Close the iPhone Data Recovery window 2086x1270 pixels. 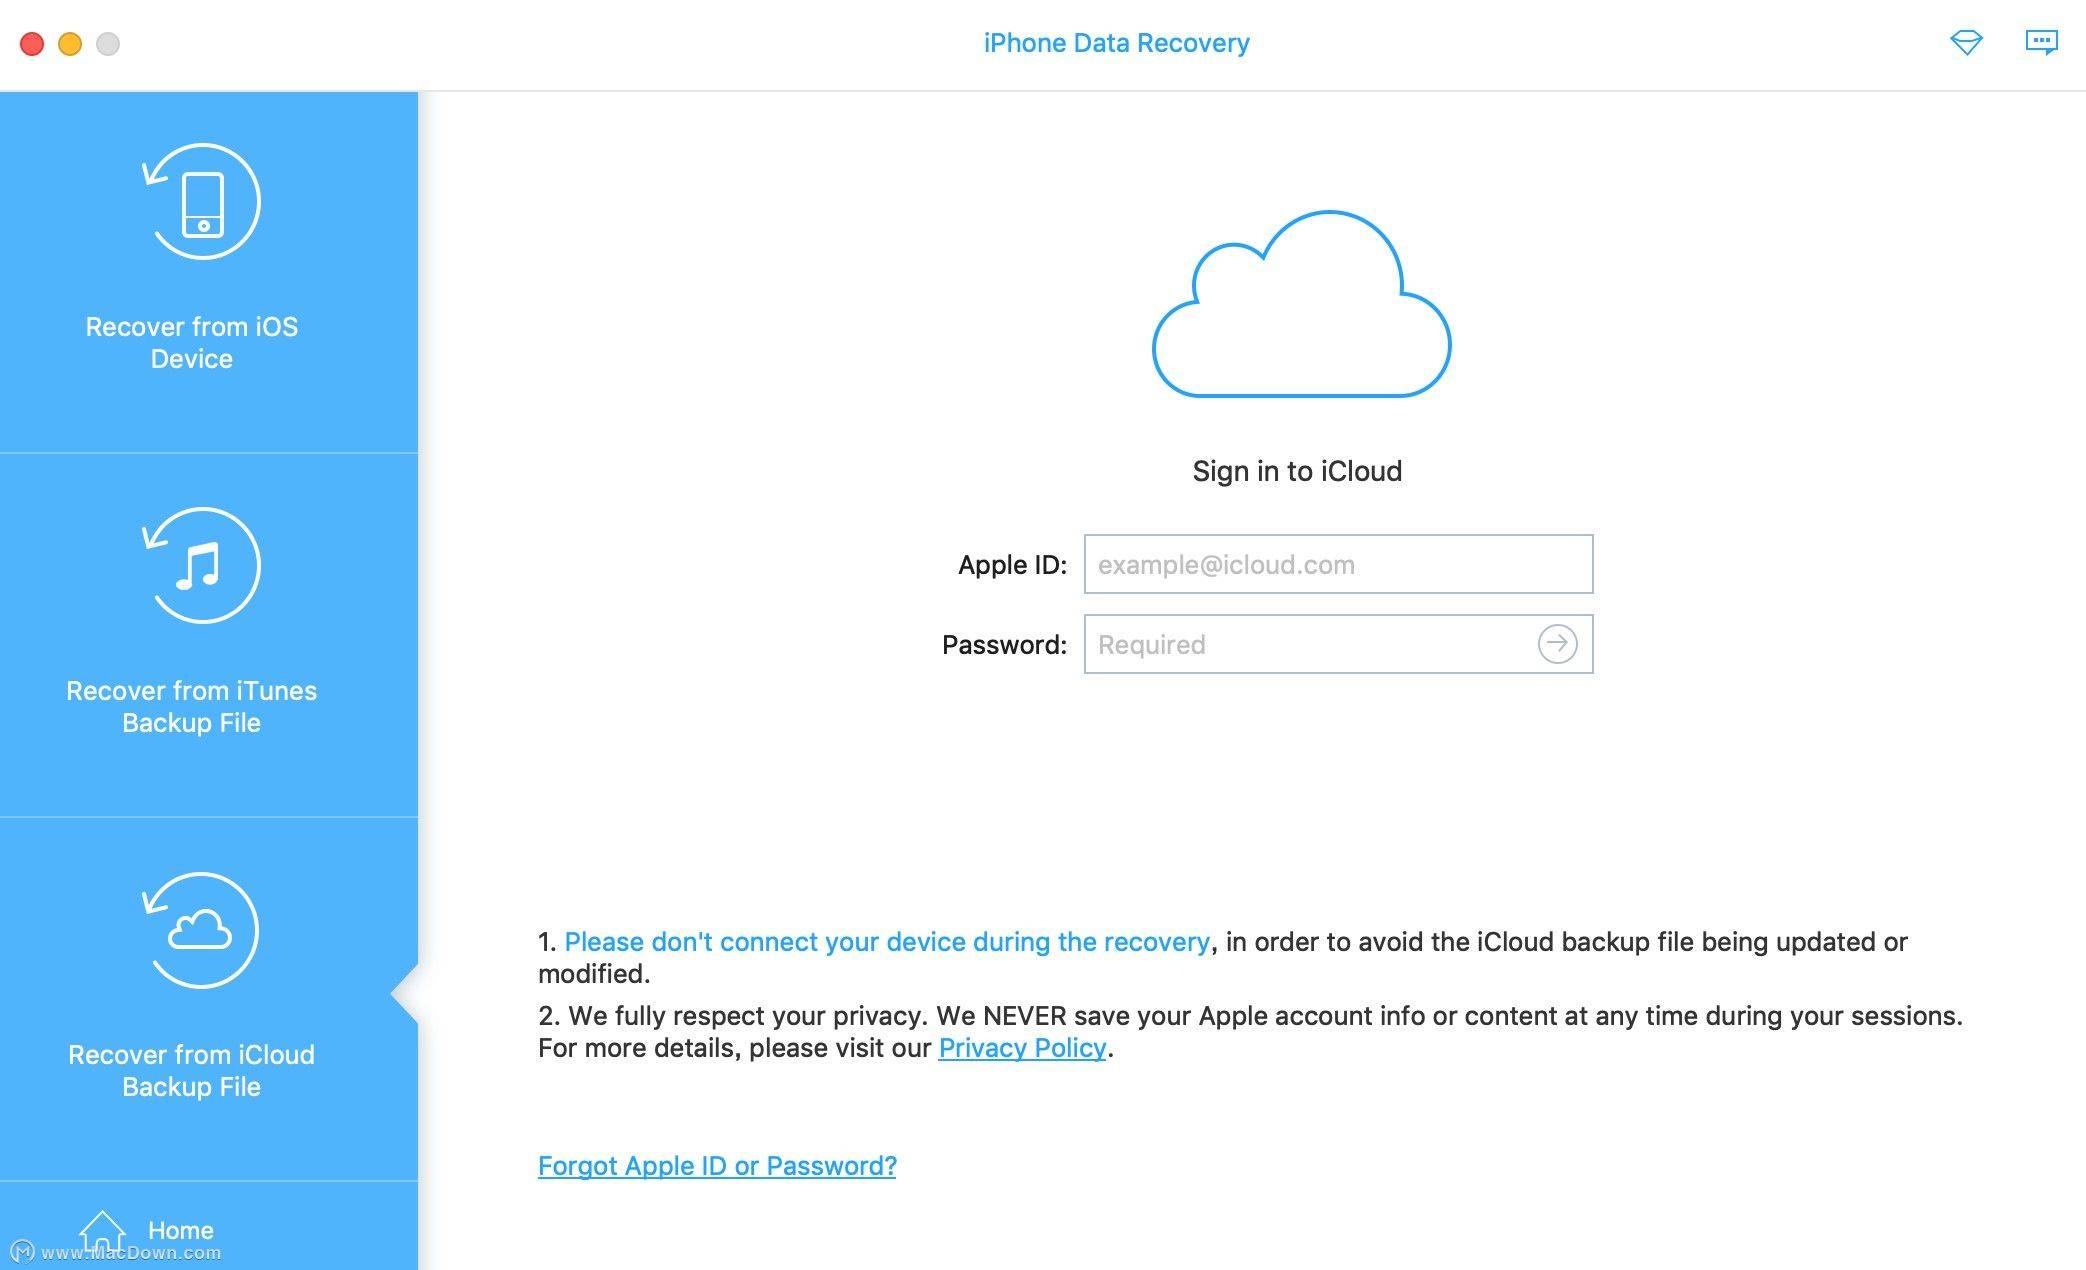coord(32,44)
